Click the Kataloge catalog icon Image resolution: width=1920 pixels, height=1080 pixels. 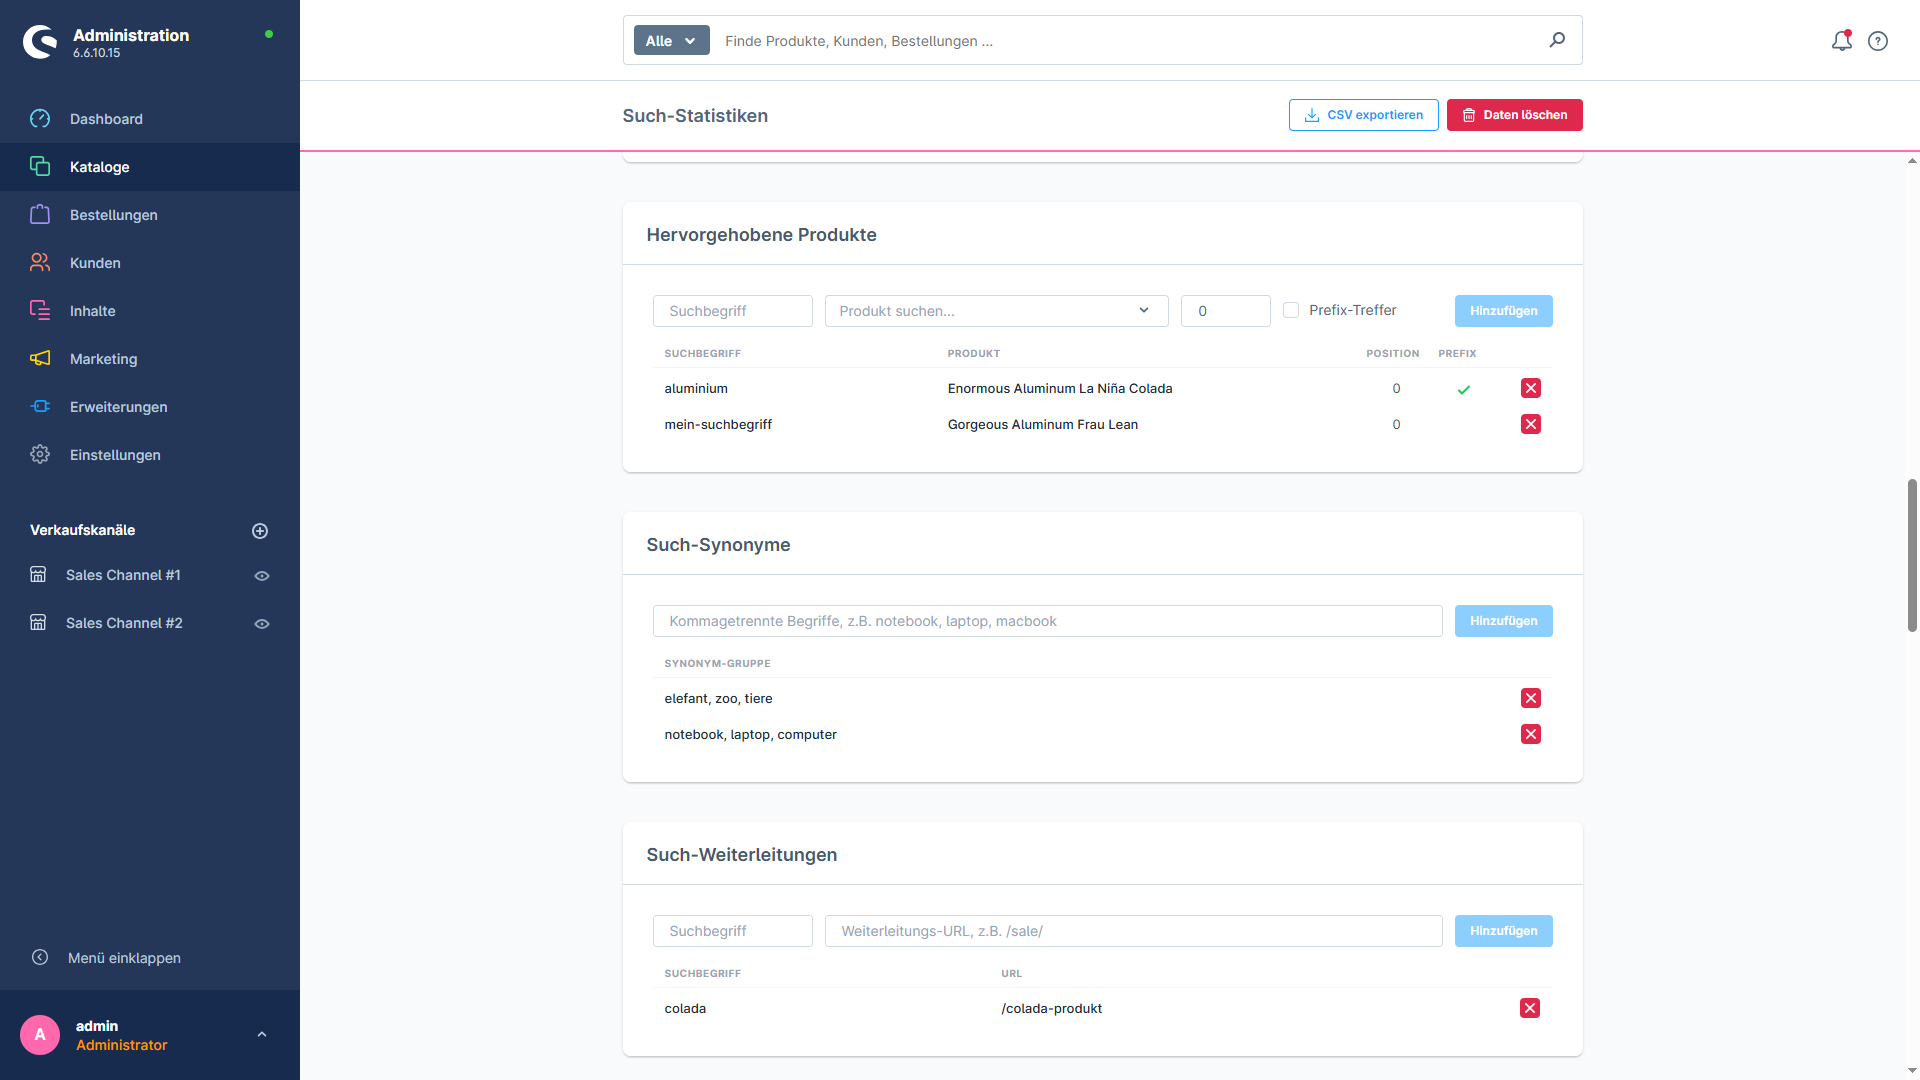40,167
